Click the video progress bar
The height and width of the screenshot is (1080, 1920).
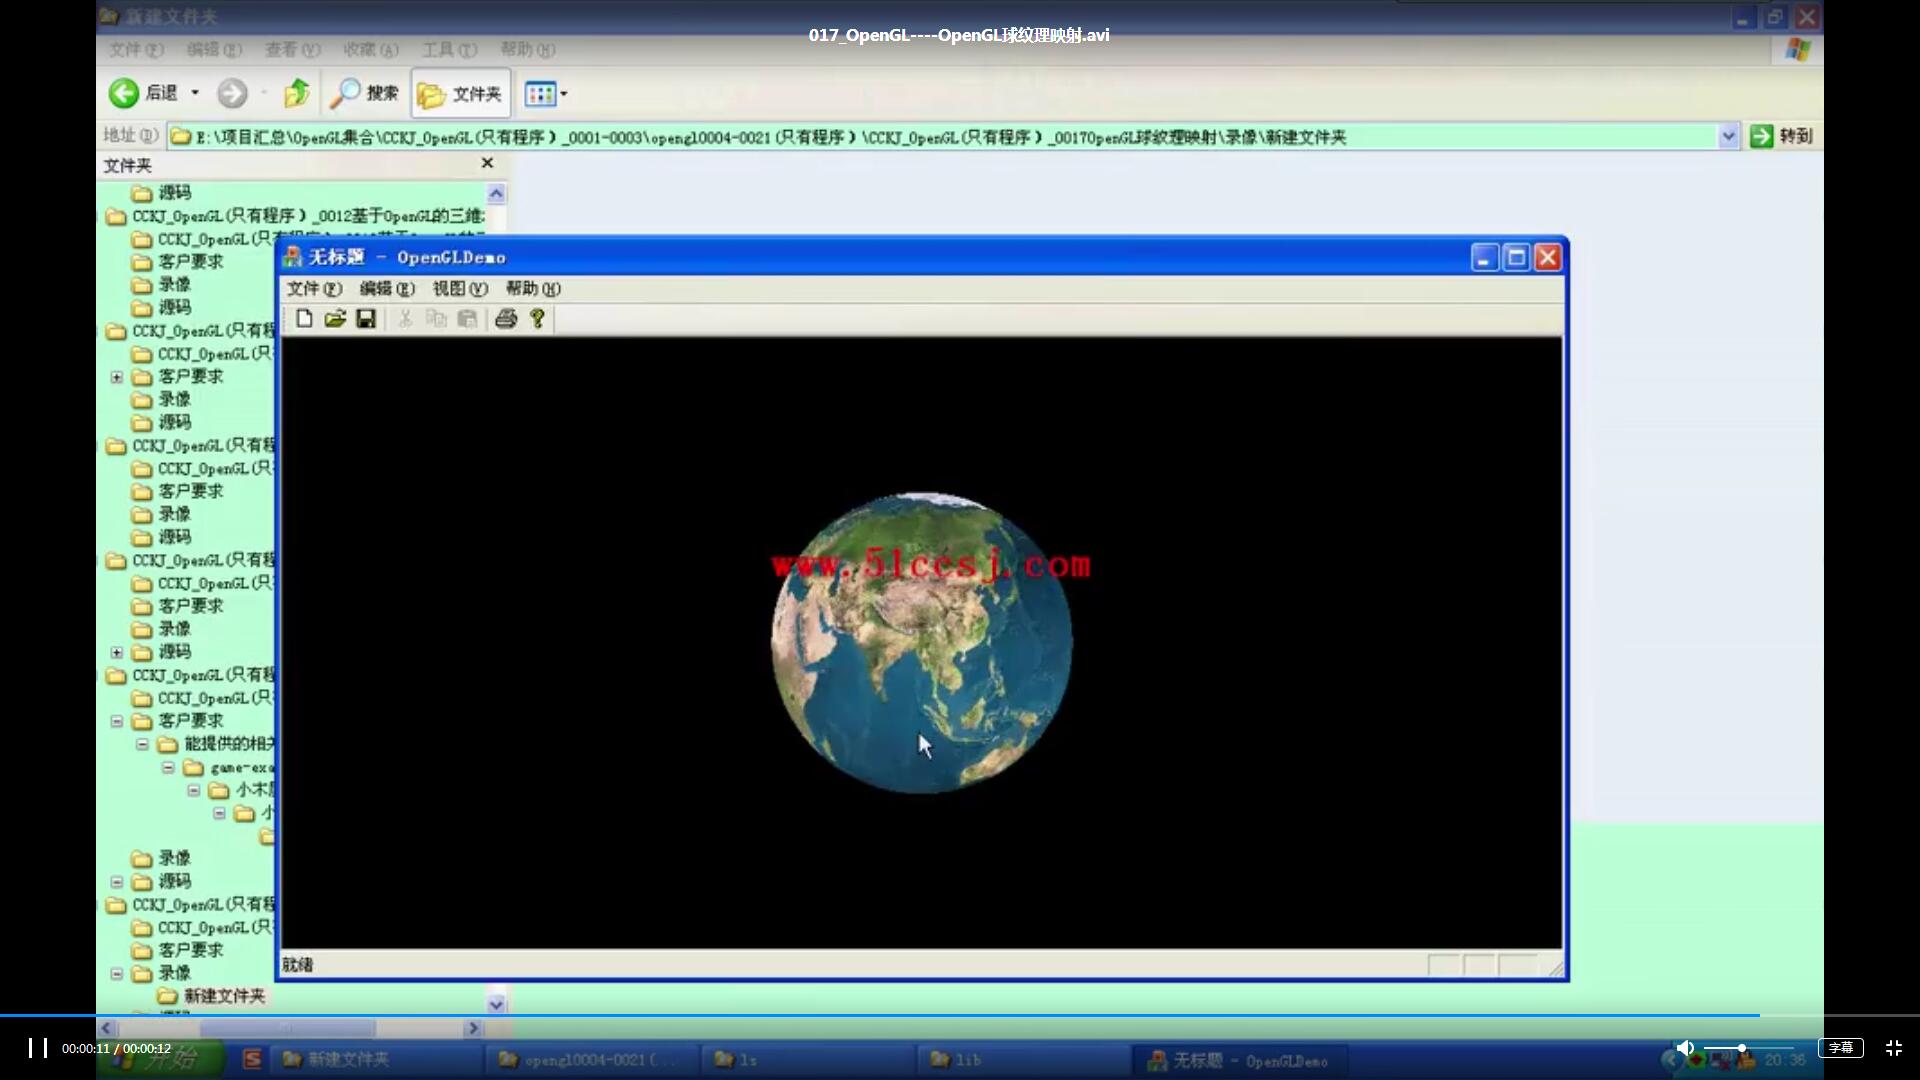[960, 1016]
